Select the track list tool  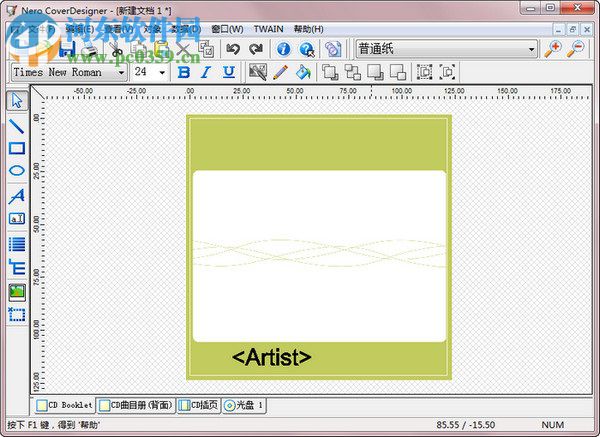pos(17,244)
